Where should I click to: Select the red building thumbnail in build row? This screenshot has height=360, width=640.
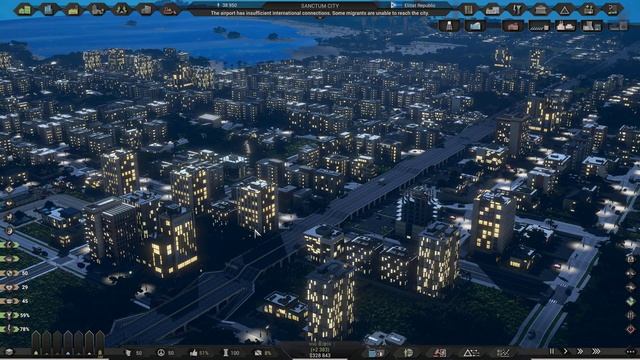[513, 26]
